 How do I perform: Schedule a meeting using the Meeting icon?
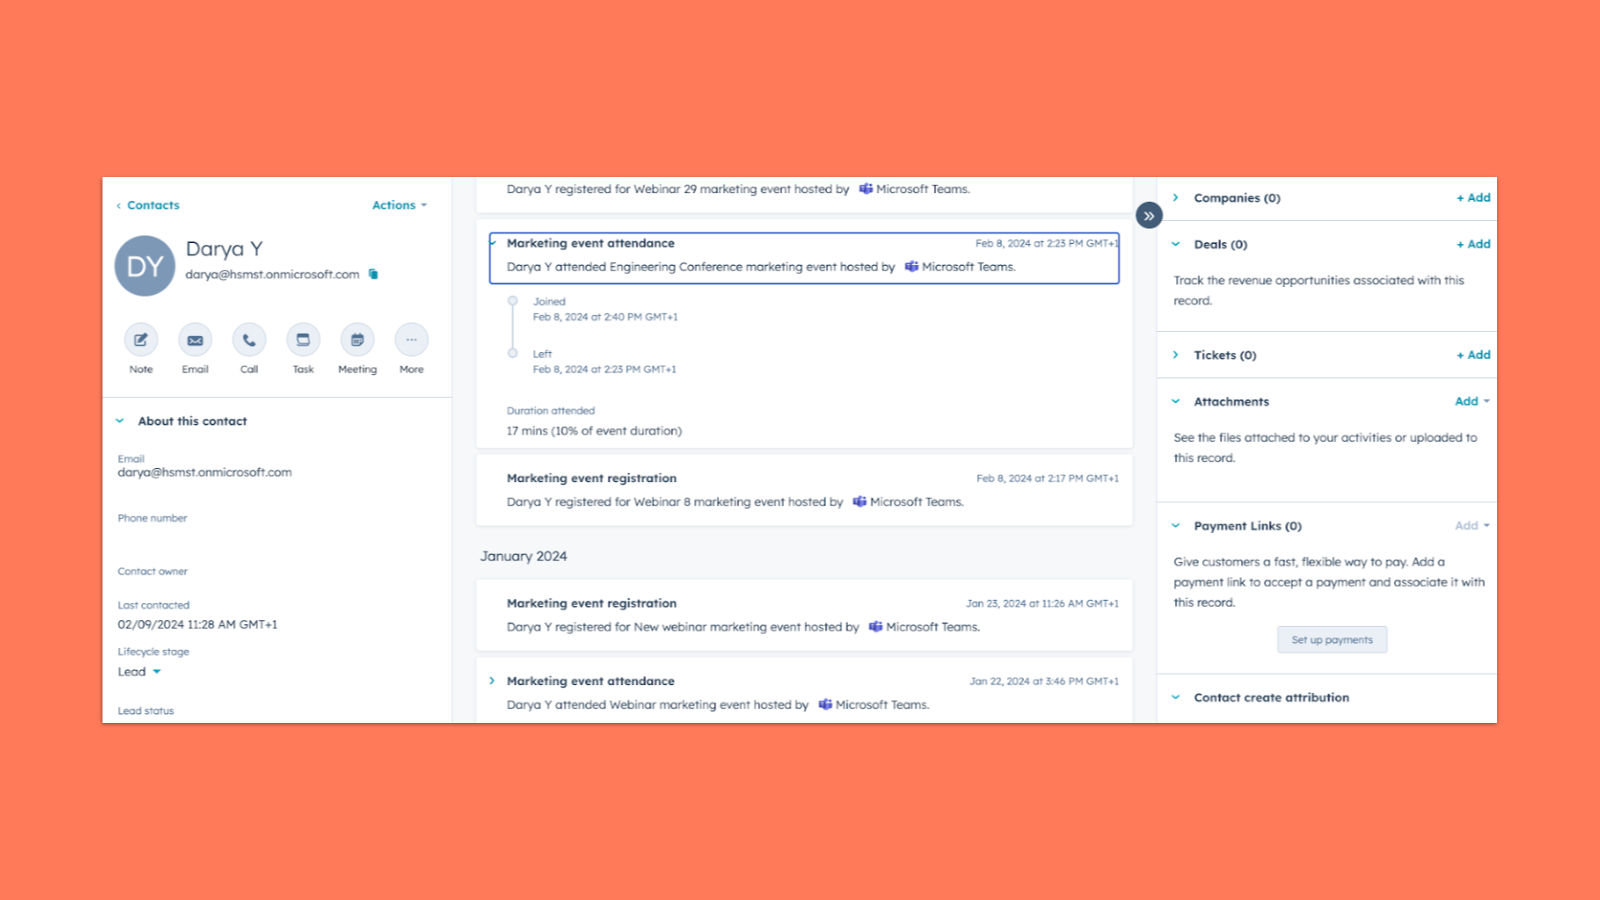[x=357, y=340]
